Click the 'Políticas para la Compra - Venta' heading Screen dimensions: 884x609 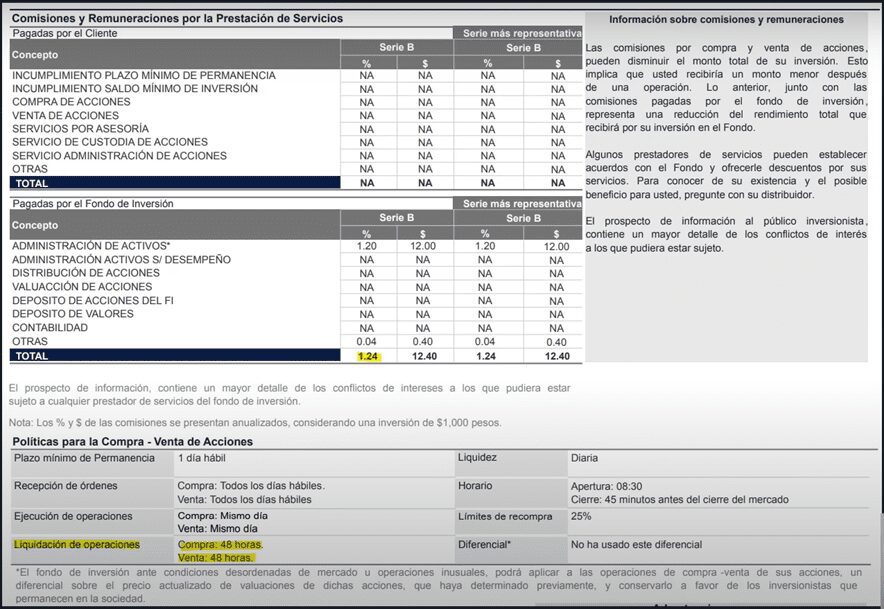pos(132,441)
